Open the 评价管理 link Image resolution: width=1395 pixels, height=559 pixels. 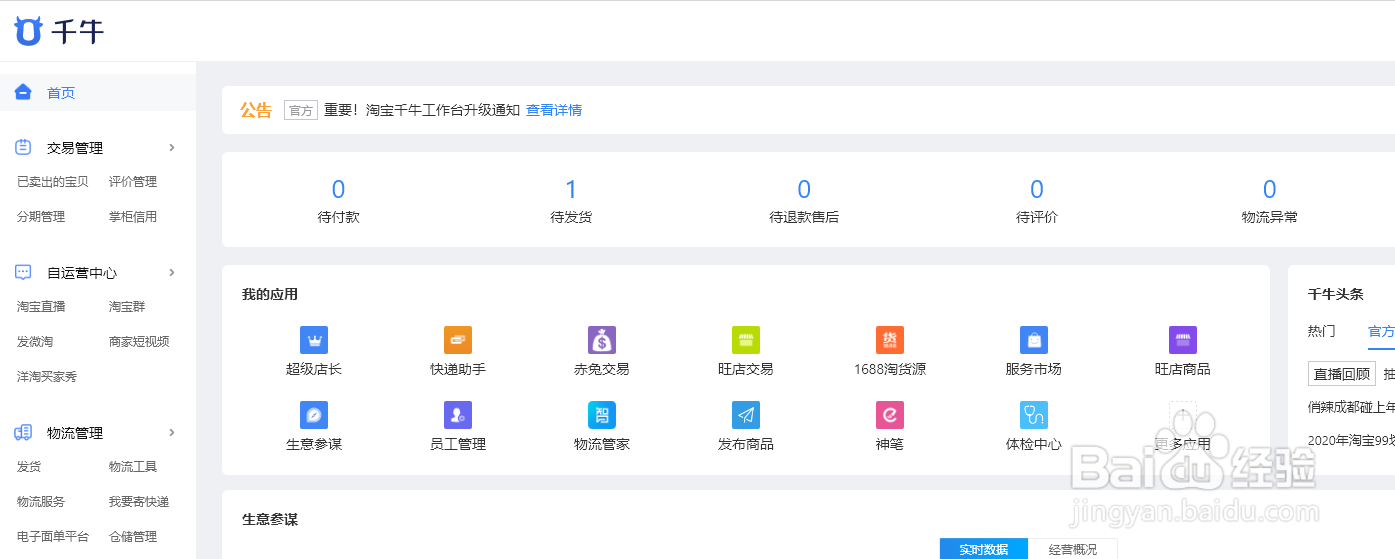click(x=133, y=182)
